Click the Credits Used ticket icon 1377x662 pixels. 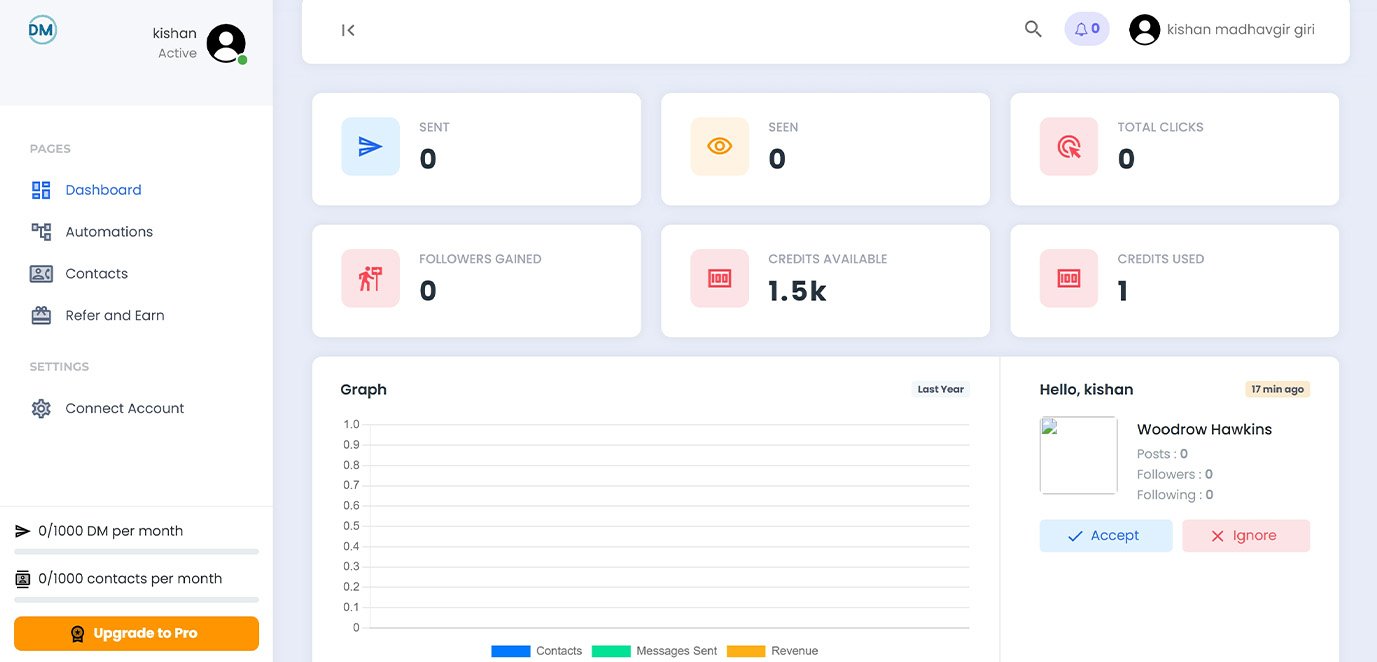[x=1068, y=278]
